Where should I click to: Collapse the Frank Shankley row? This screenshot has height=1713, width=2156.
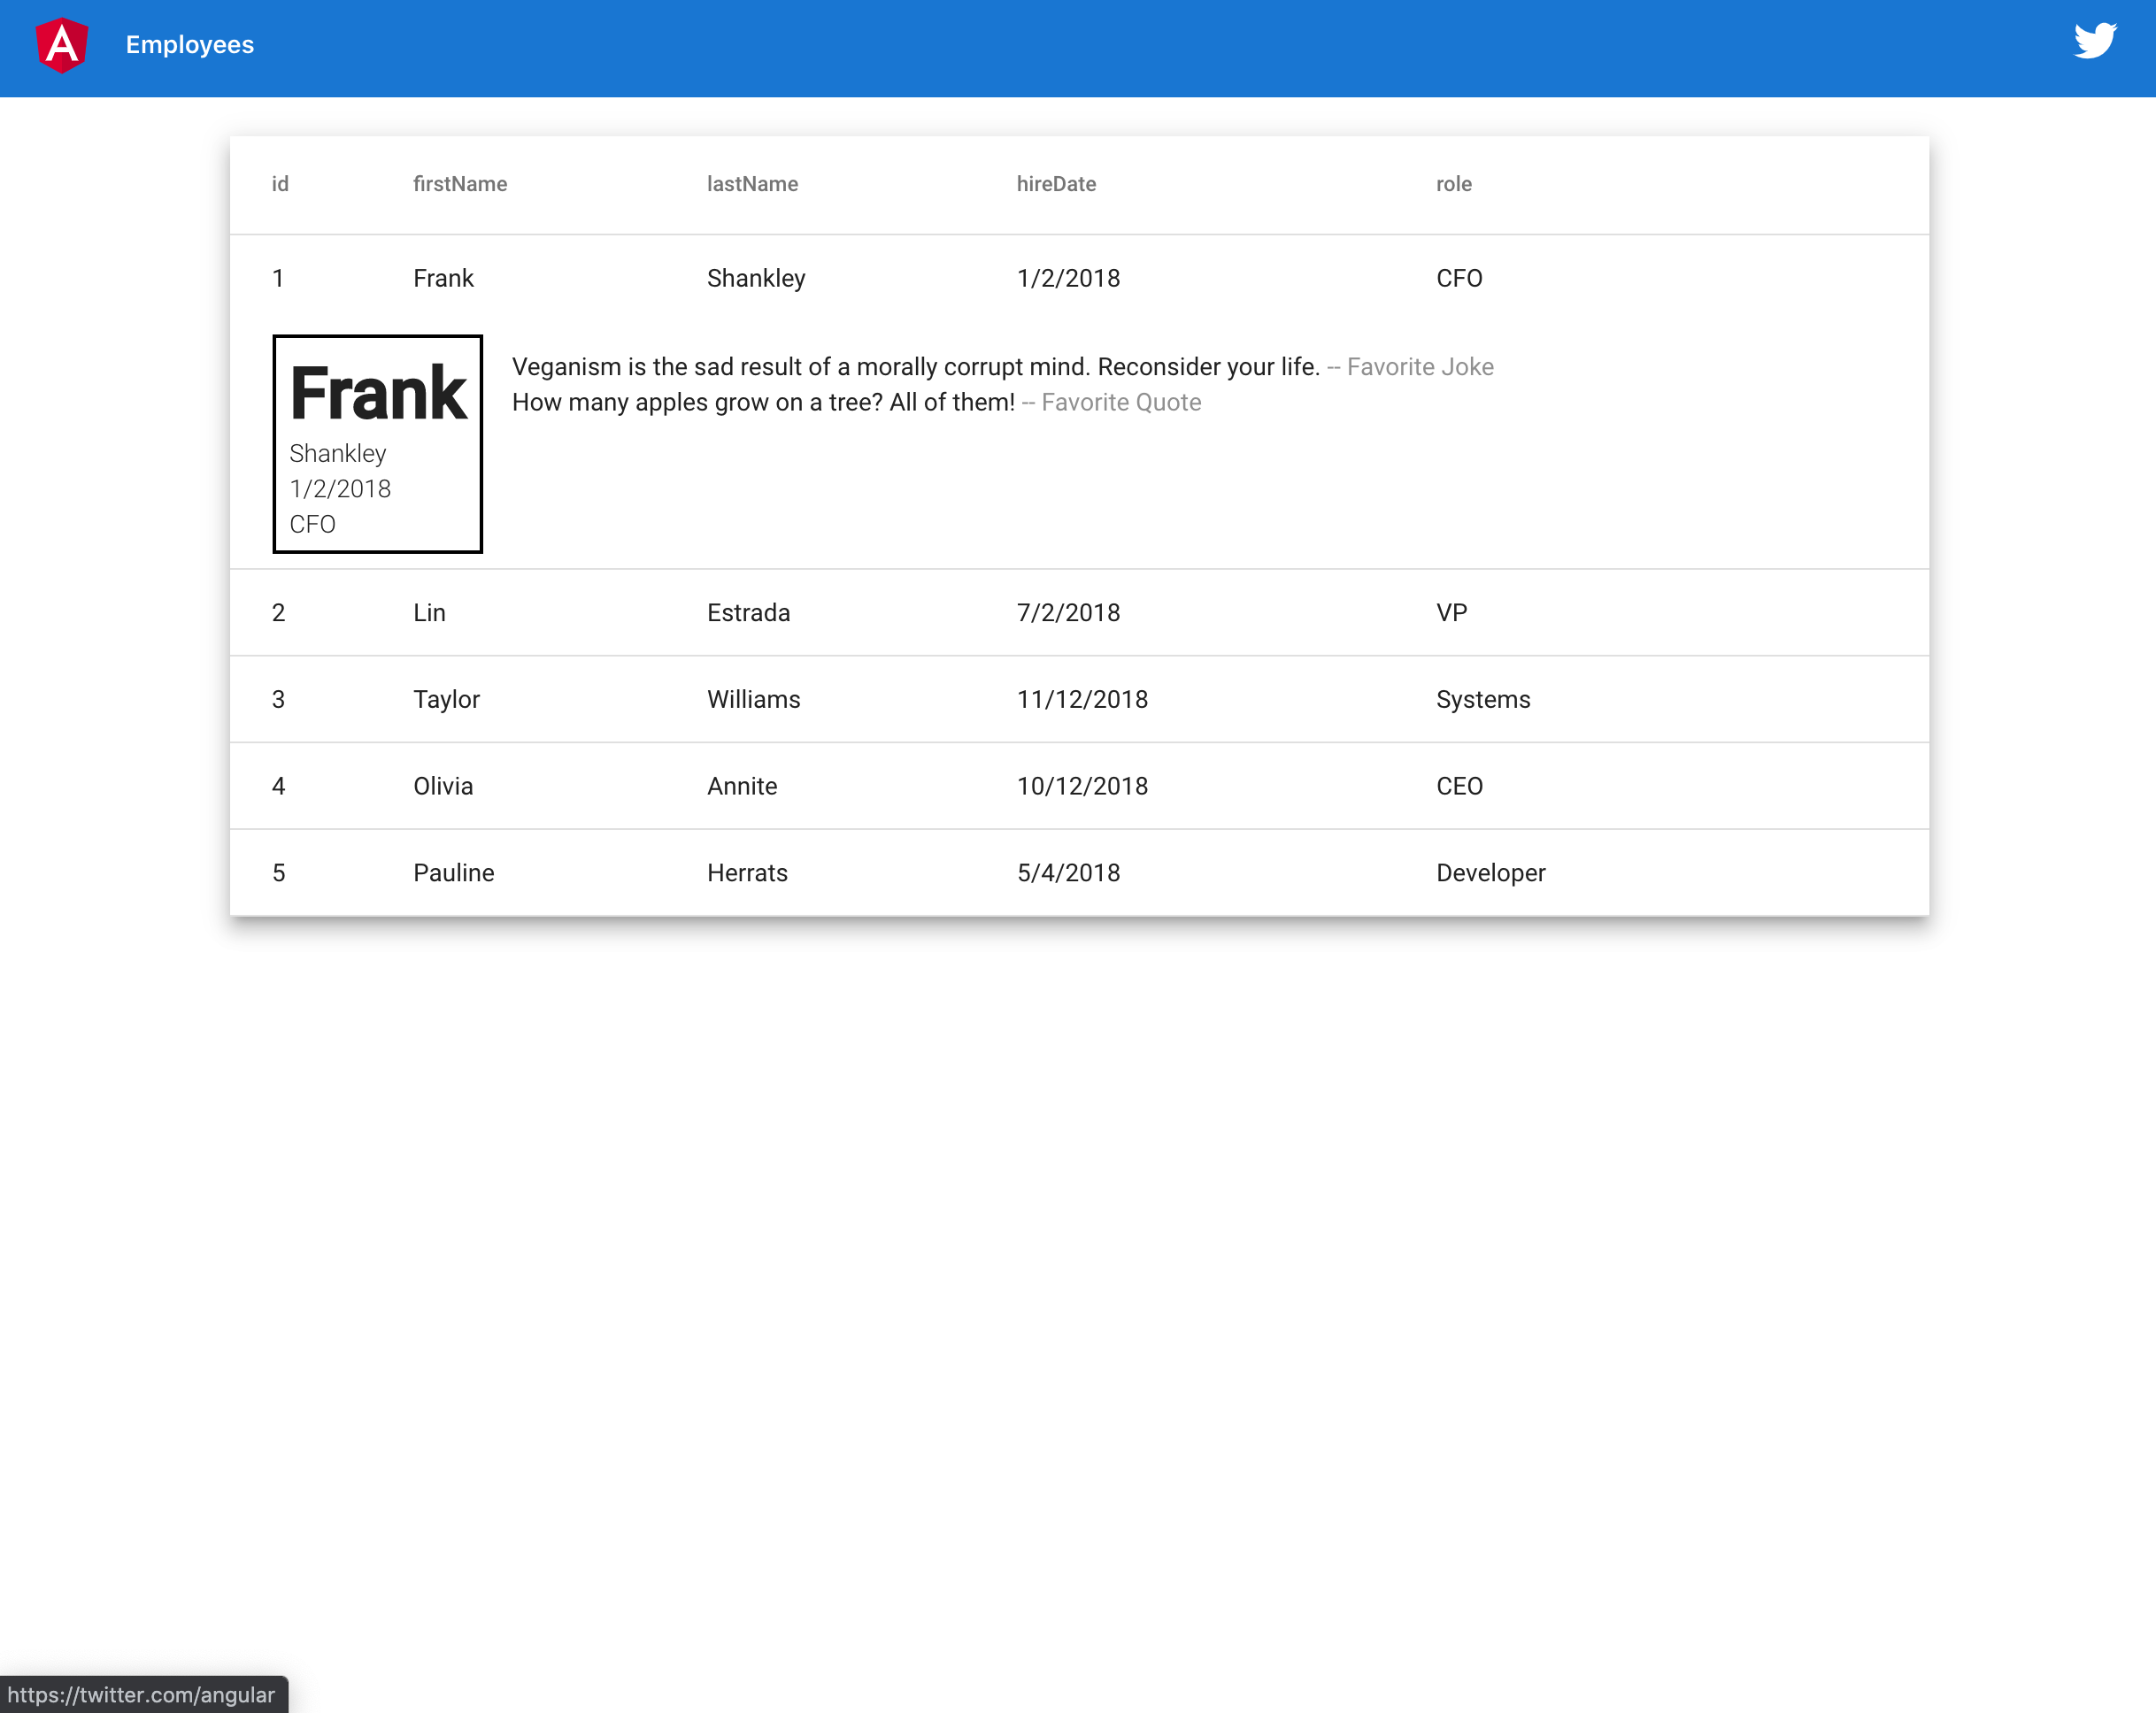[756, 278]
